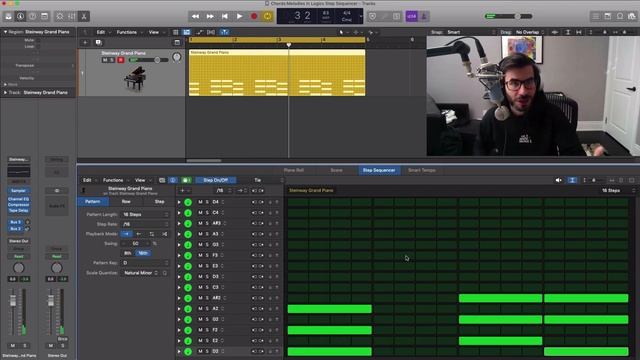Select ping-pong playback mode icon
The width and height of the screenshot is (640, 360).
pos(152,234)
